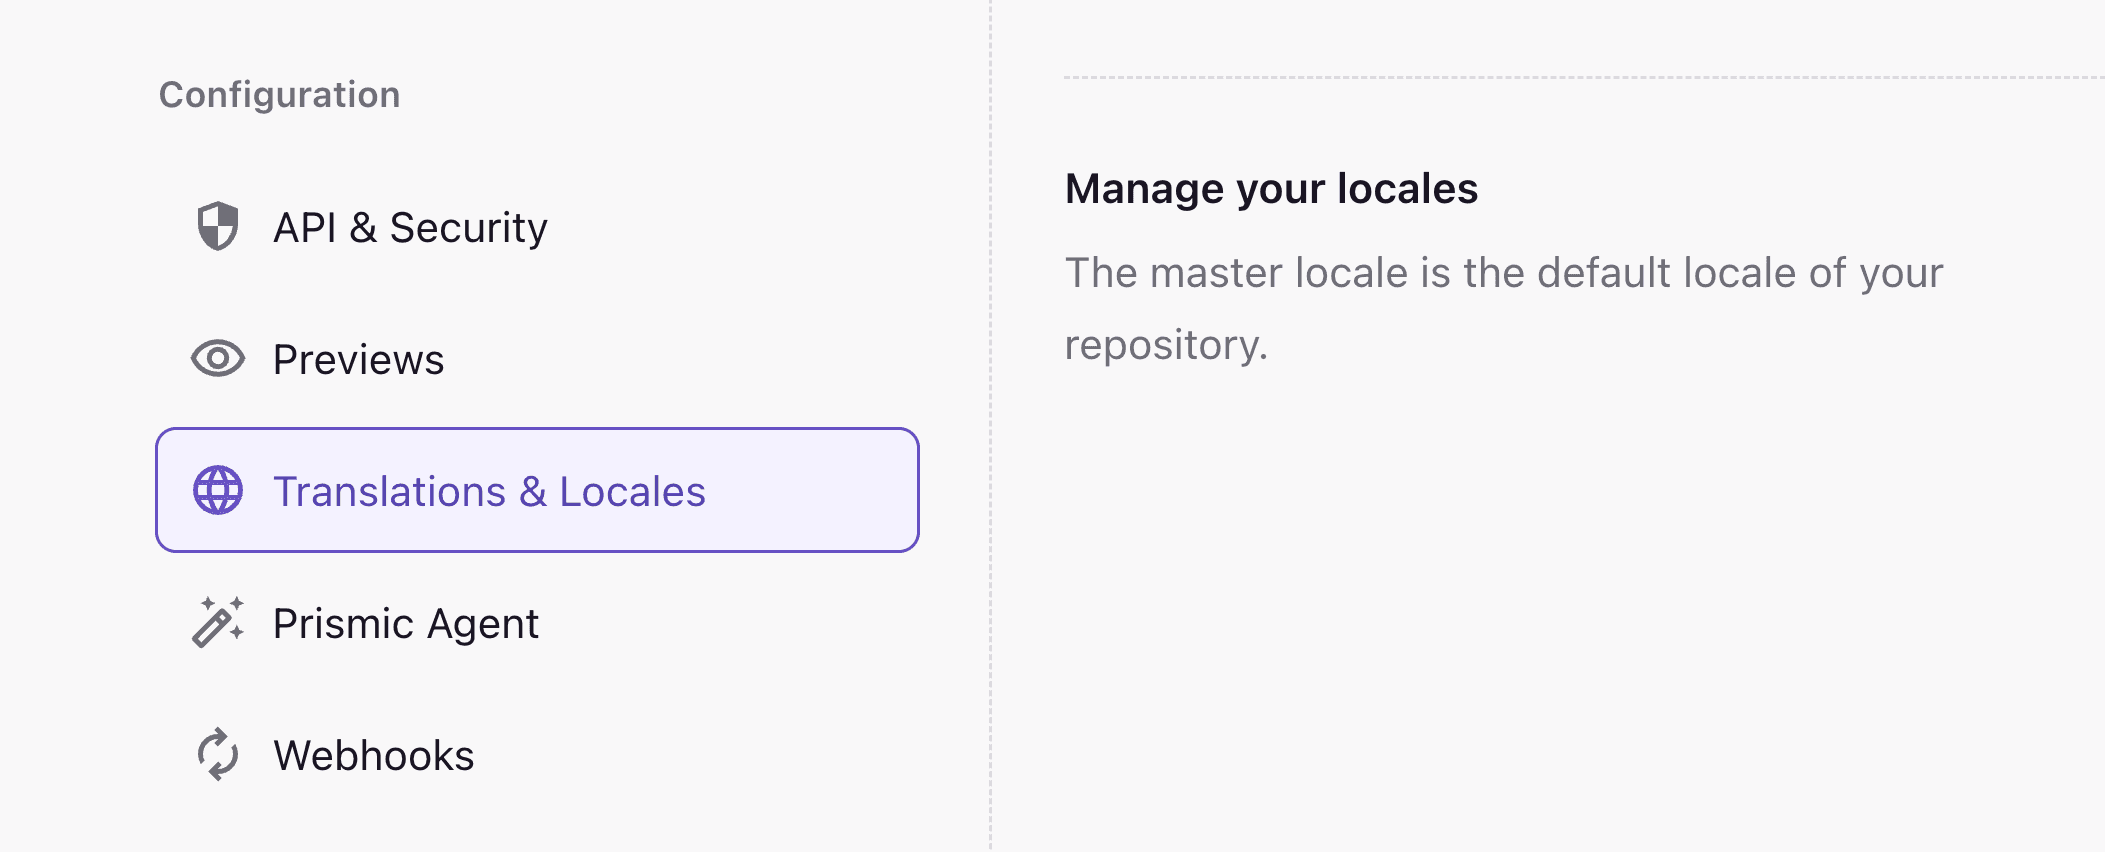Screen dimensions: 2105x852
Task: Click the Webhooks label text
Action: click(375, 755)
